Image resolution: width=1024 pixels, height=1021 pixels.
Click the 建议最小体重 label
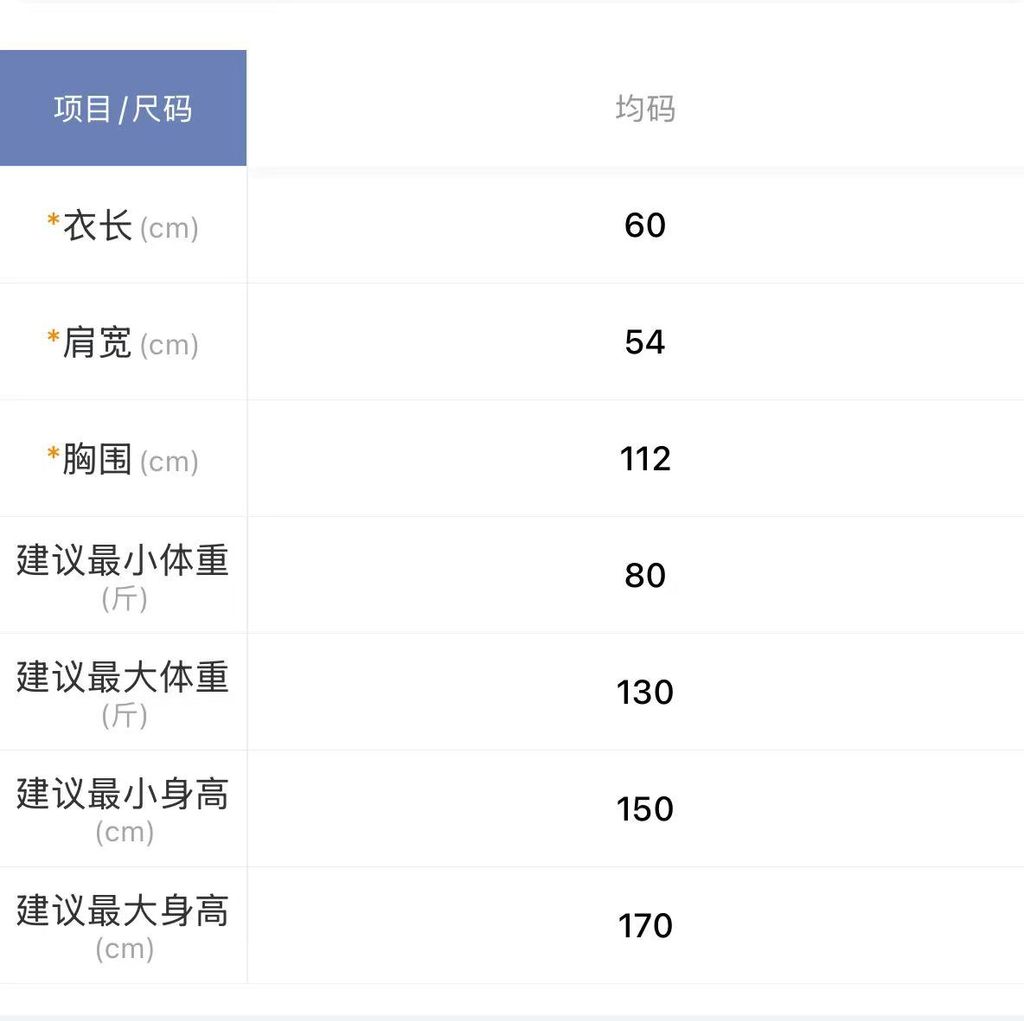pyautogui.click(x=123, y=561)
